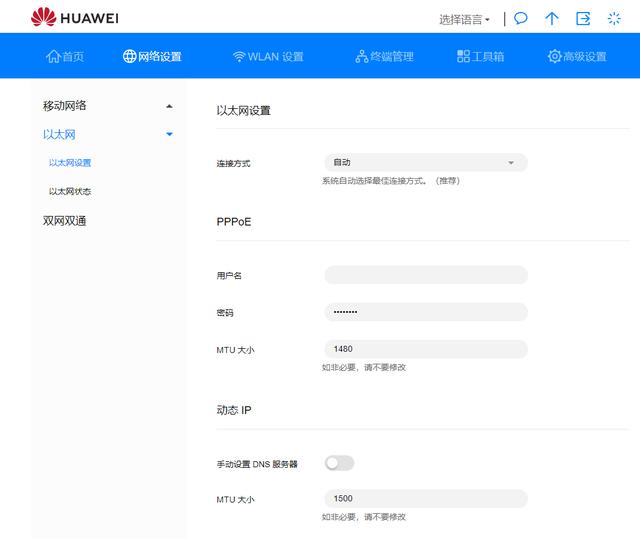Open 双网双通 in the sidebar
The image size is (640, 539).
(x=64, y=221)
